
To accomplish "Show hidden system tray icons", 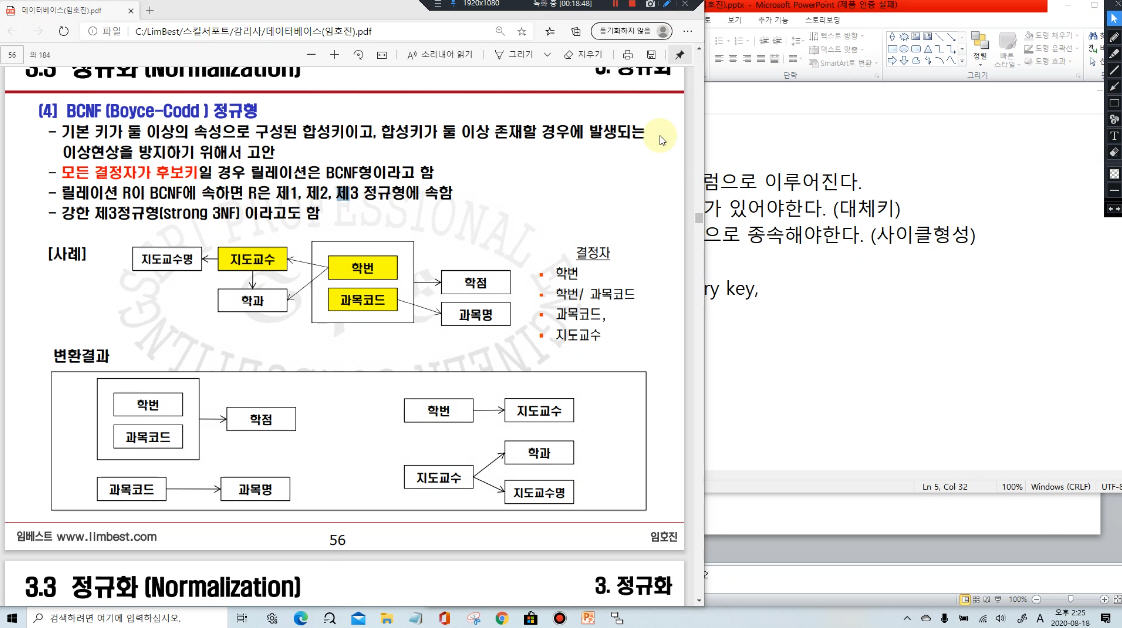I will [907, 618].
